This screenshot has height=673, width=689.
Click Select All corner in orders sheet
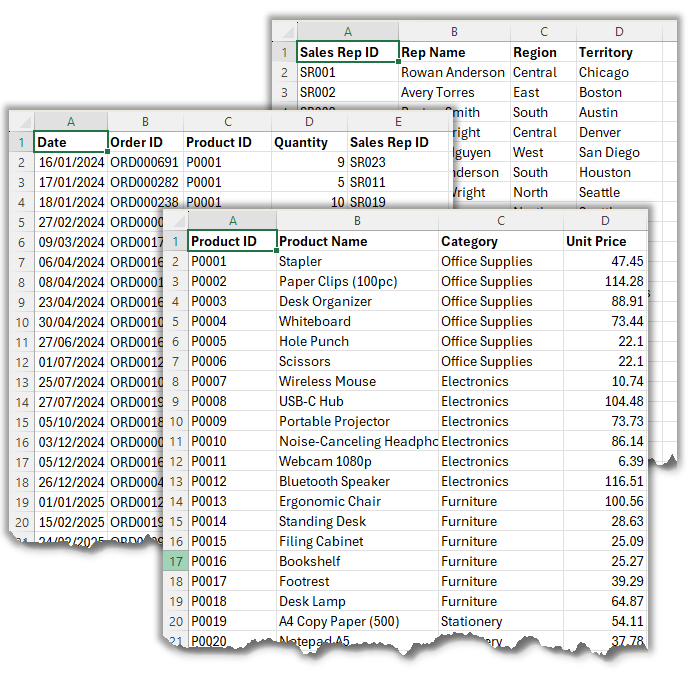point(22,122)
